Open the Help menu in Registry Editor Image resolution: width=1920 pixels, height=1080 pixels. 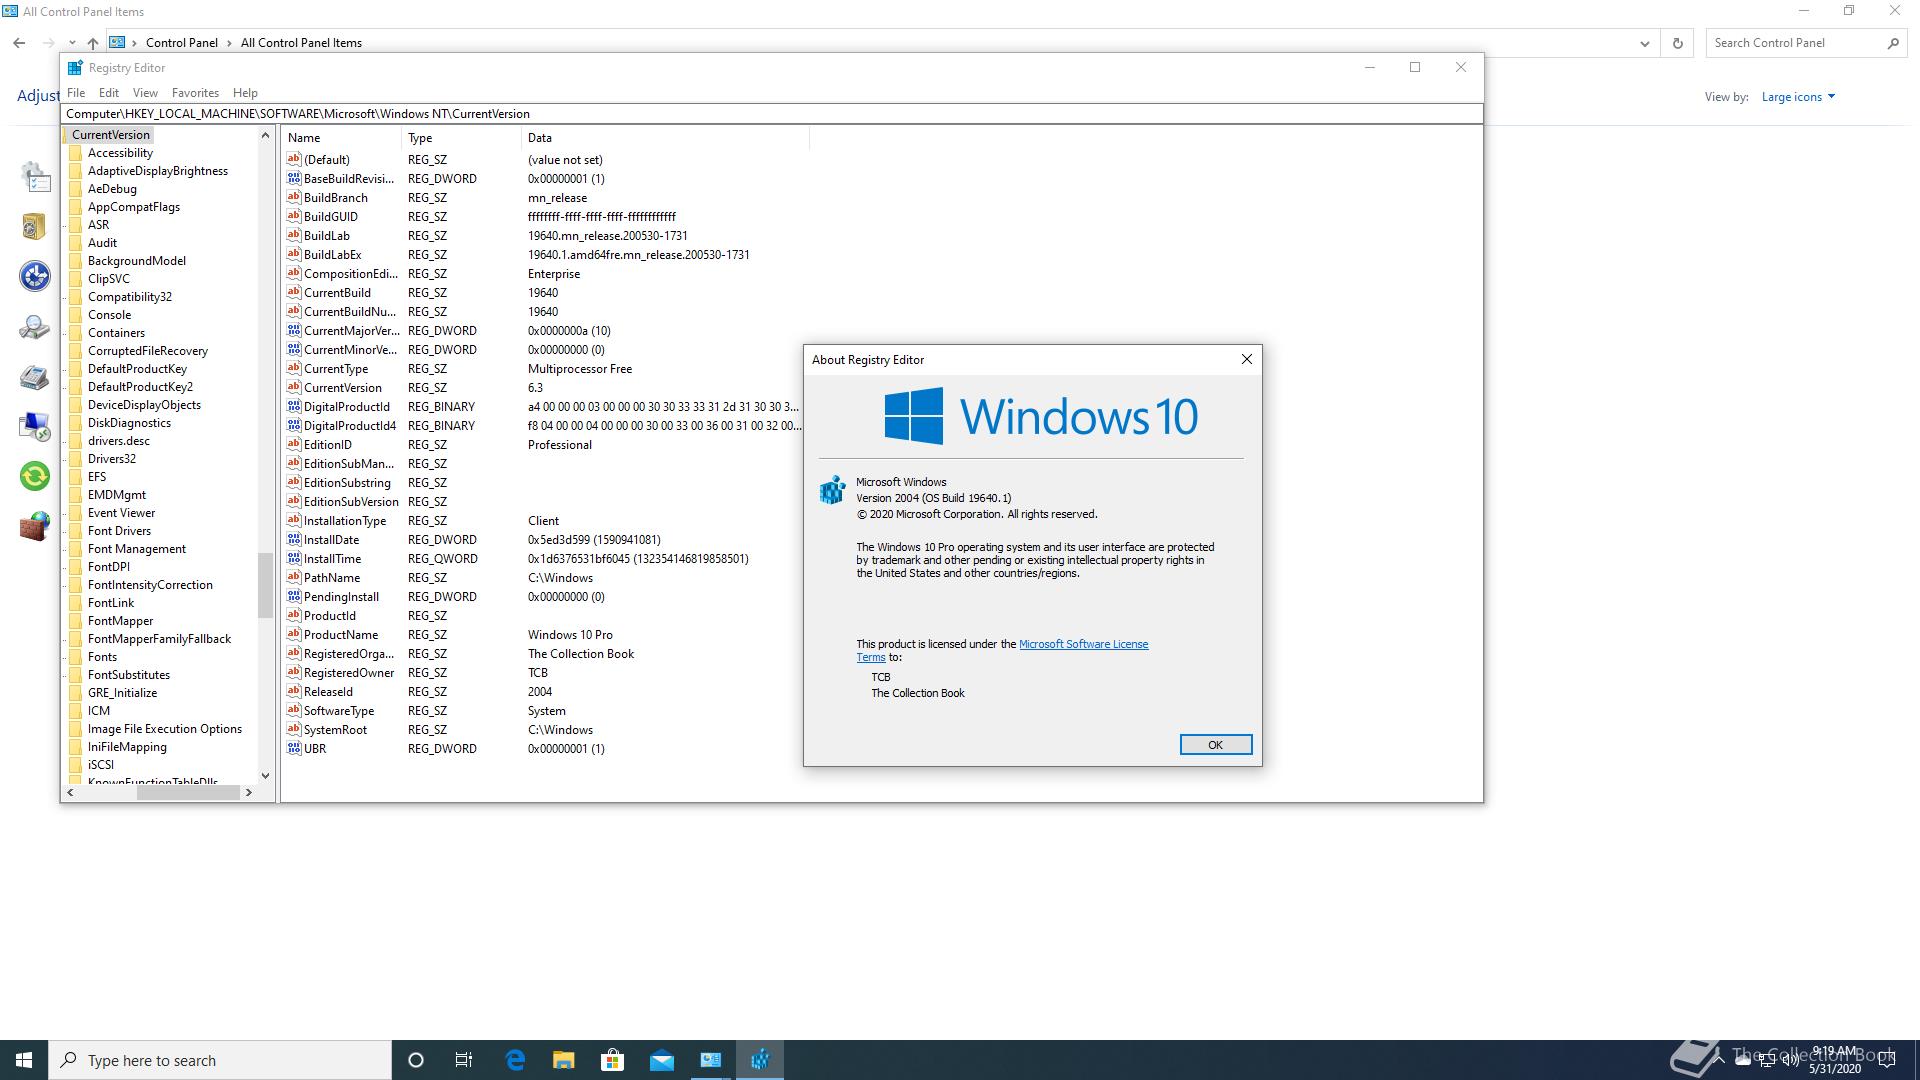245,93
